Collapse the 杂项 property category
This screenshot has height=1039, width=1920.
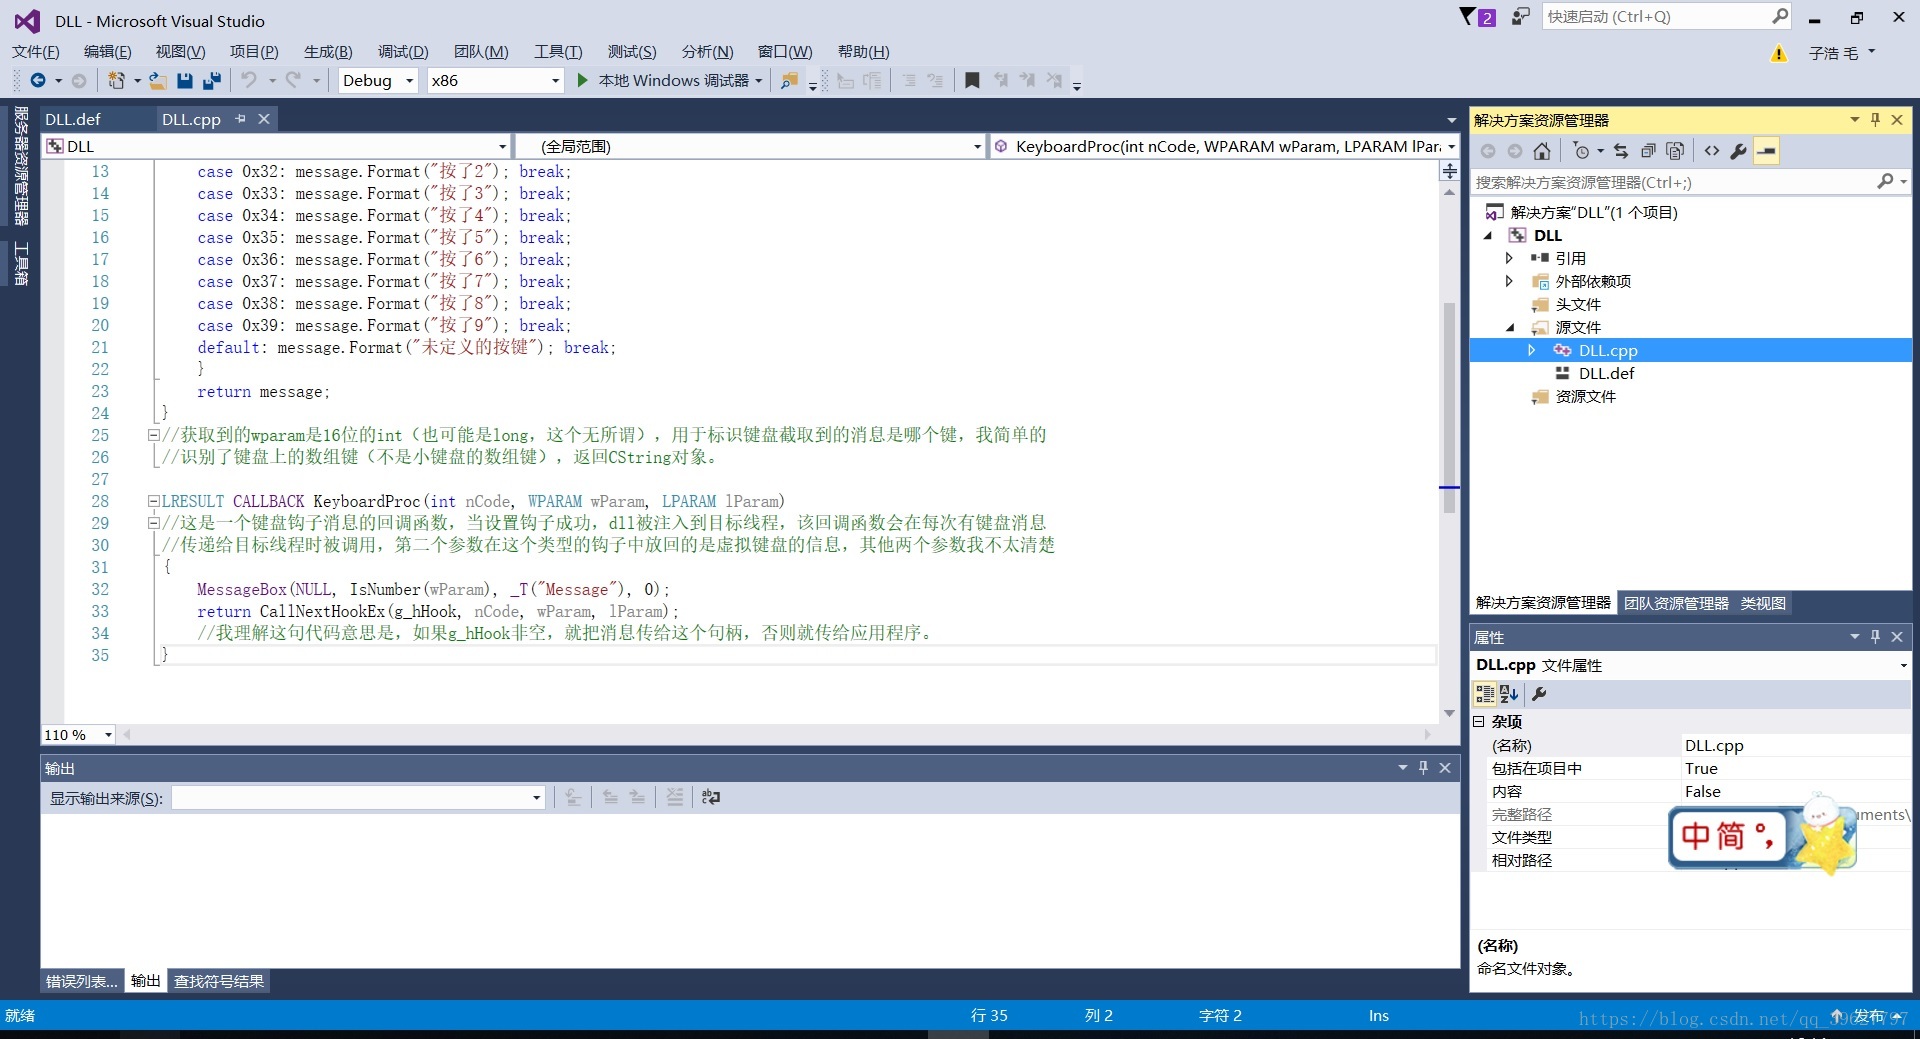[x=1479, y=721]
